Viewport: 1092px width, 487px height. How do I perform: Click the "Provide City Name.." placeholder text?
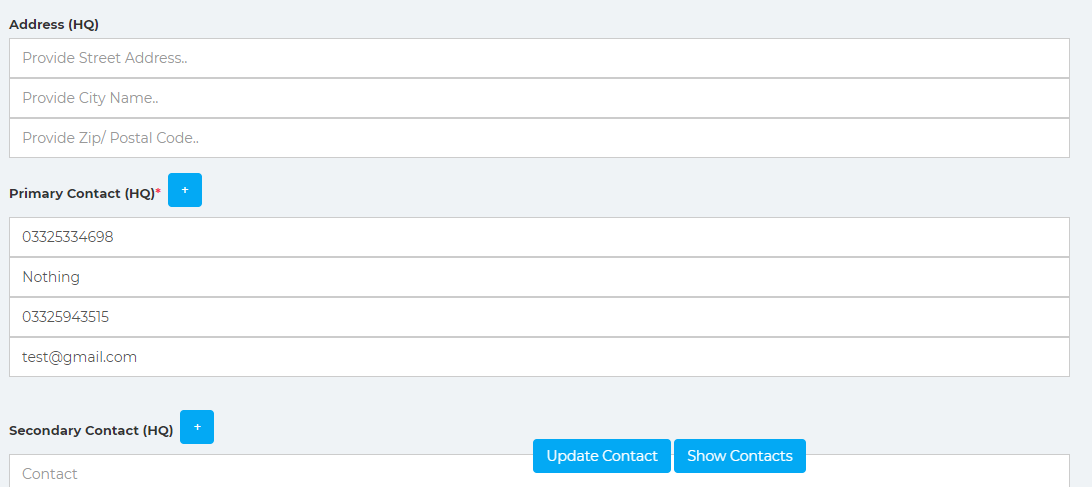(x=91, y=98)
